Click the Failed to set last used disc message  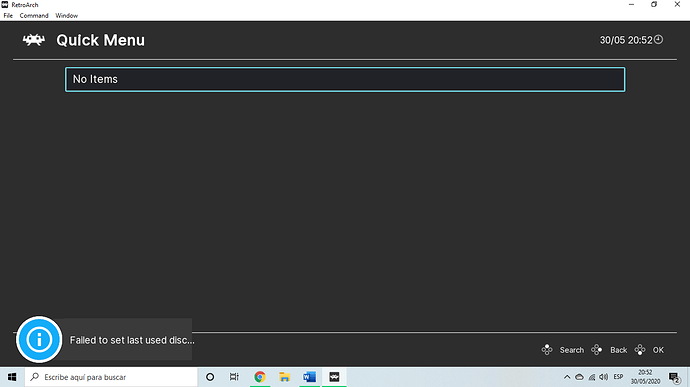132,340
